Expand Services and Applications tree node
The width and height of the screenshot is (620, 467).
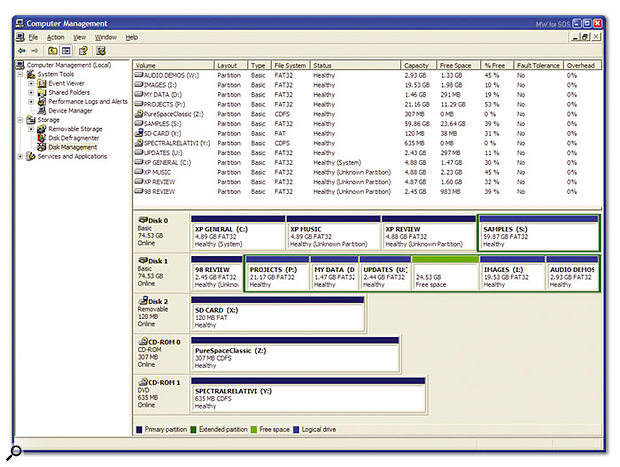coord(20,156)
